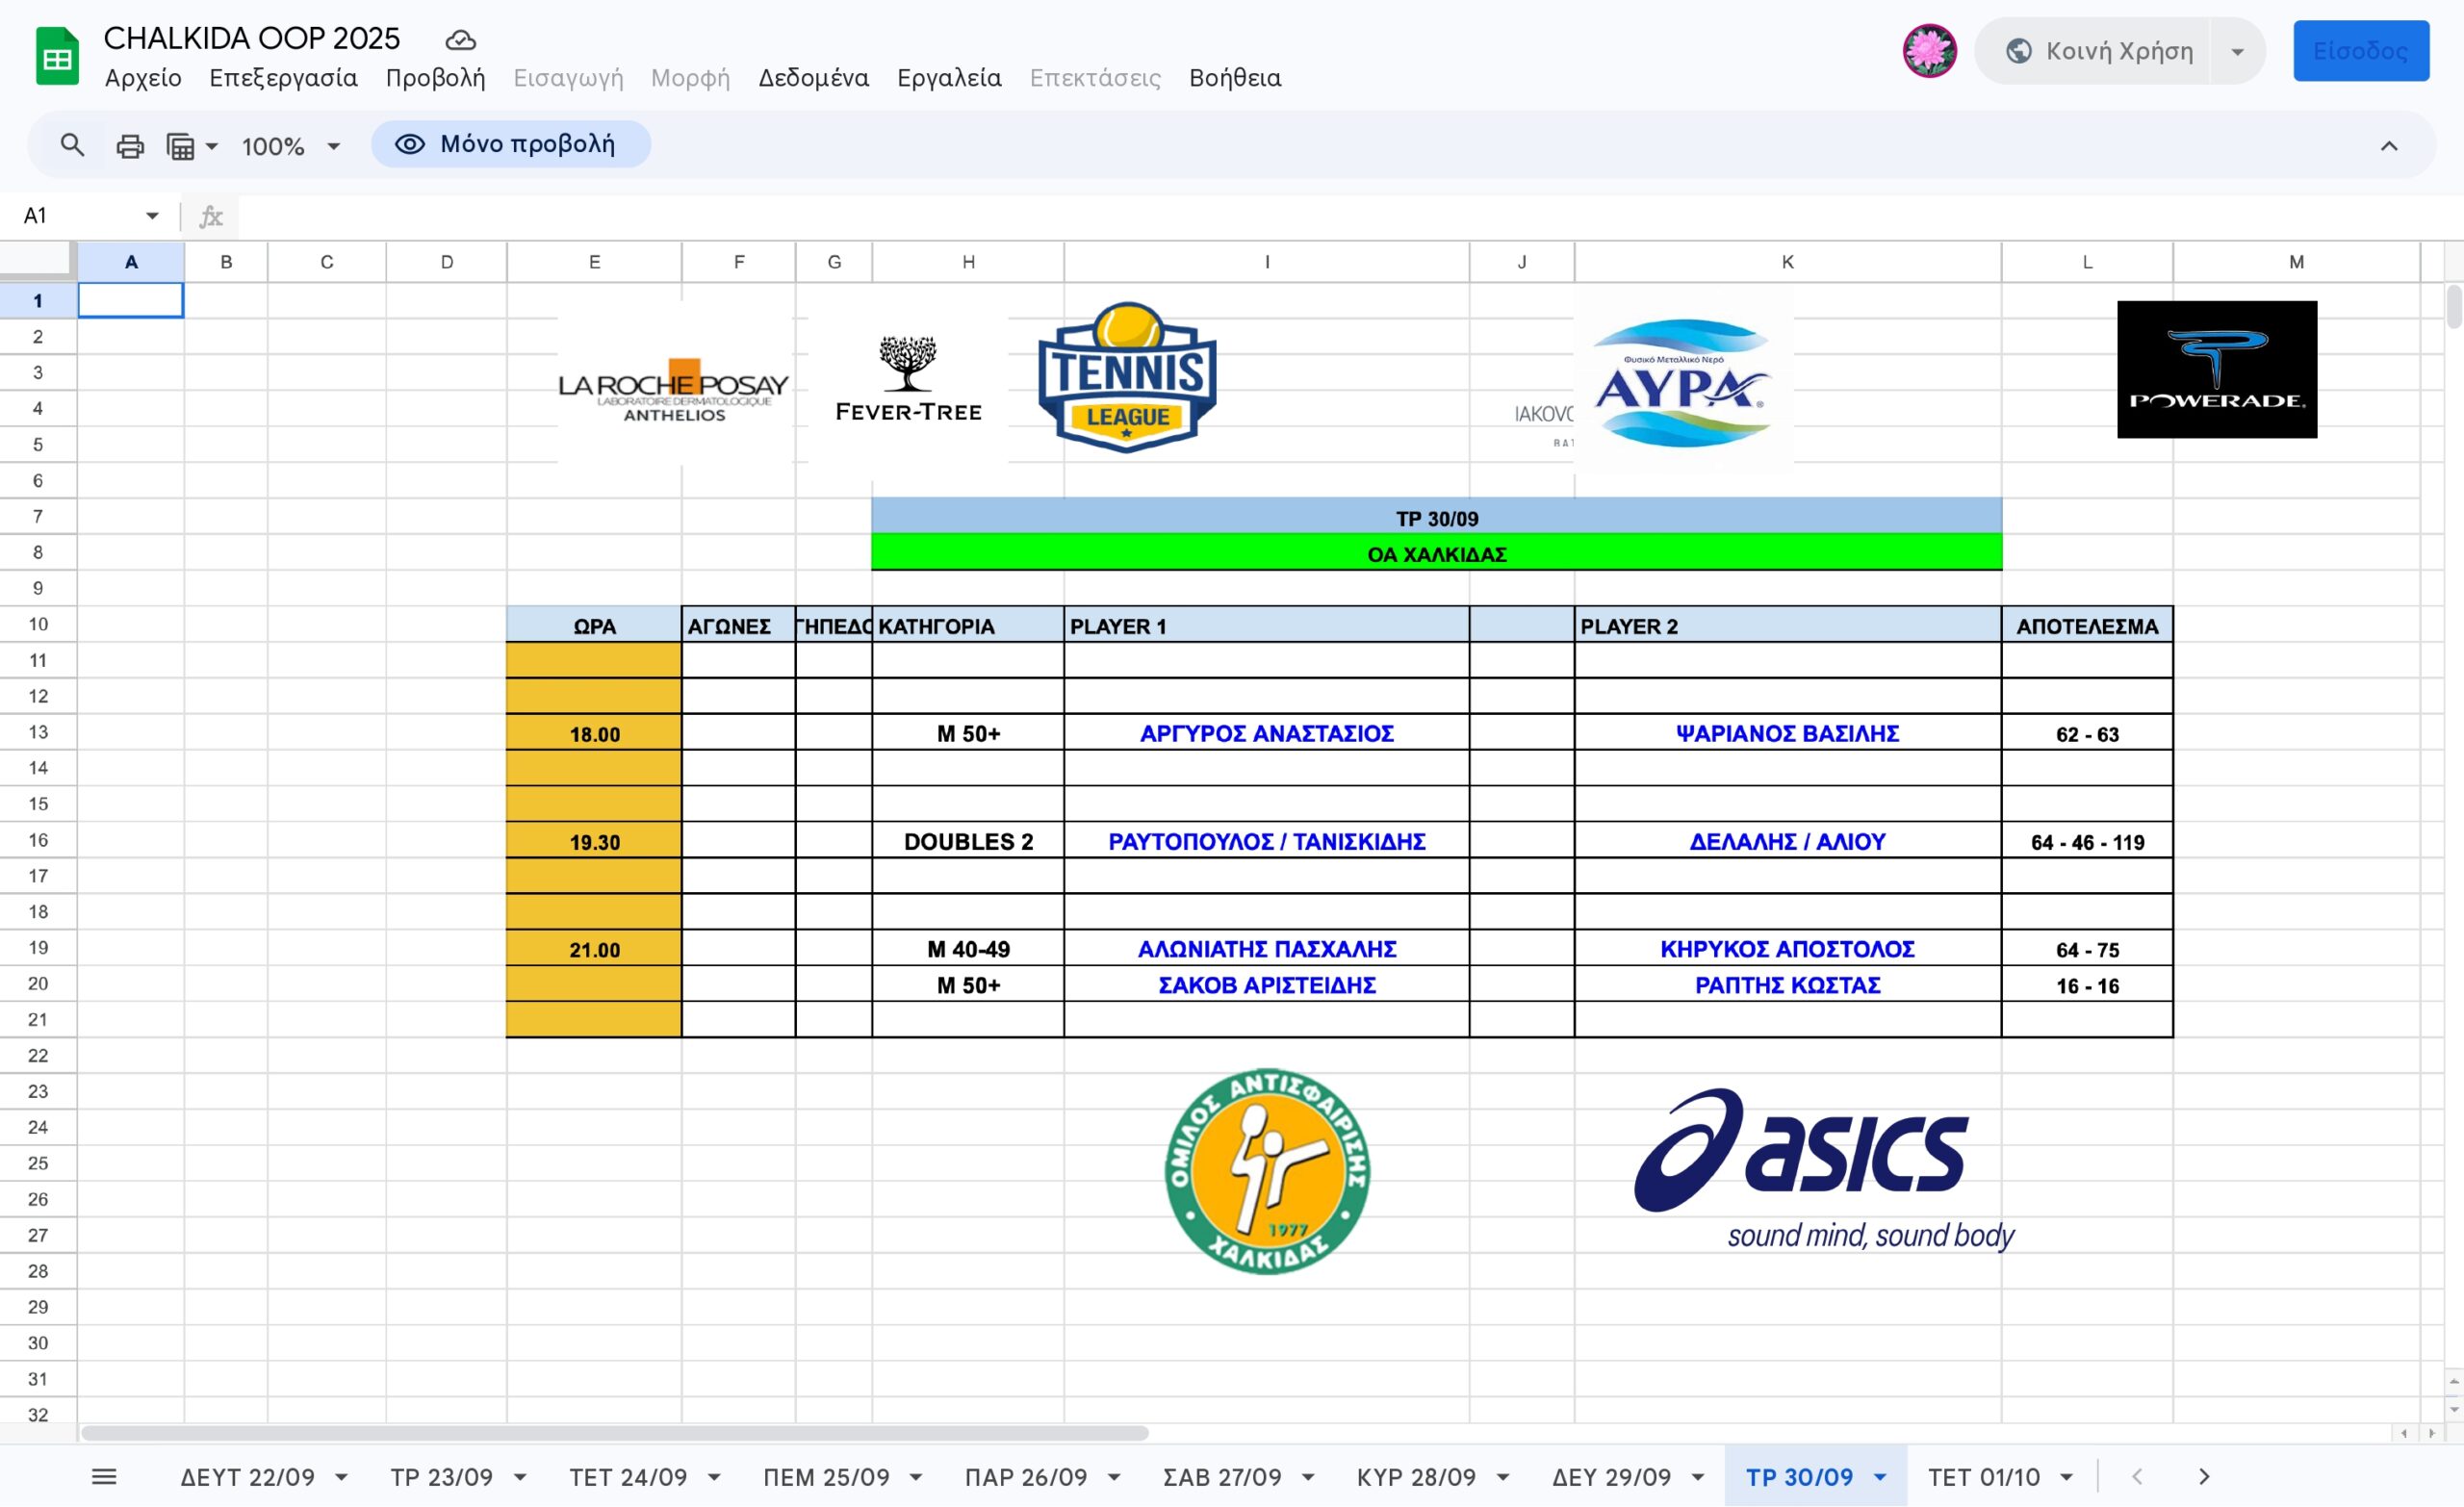Click the blue Είσοδος sign-in button
This screenshot has width=2464, height=1507.
click(x=2360, y=51)
